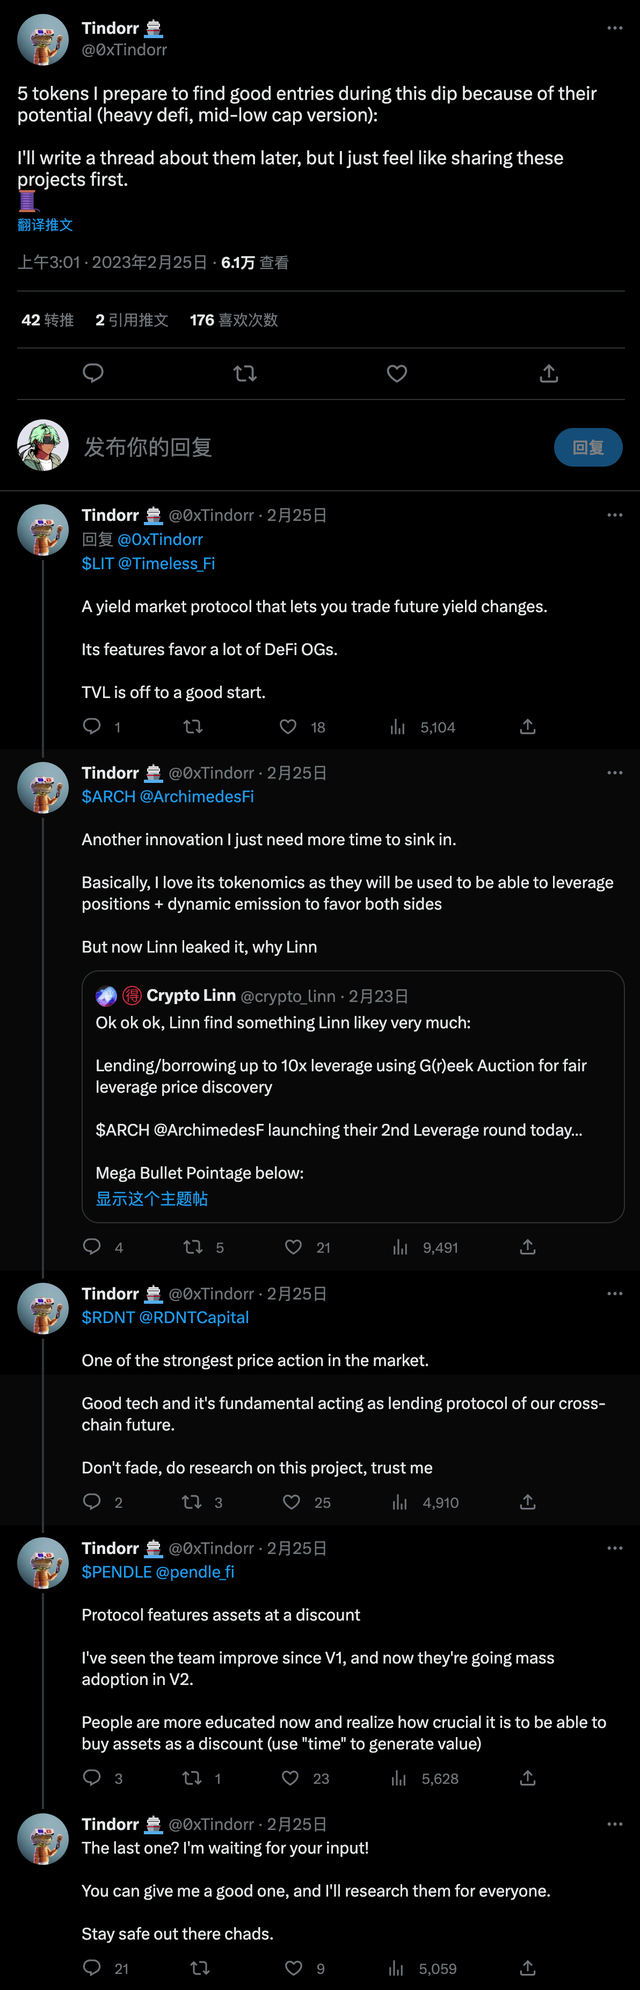Click the blue 回复 reply button
Image resolution: width=640 pixels, height=1990 pixels.
pyautogui.click(x=588, y=448)
